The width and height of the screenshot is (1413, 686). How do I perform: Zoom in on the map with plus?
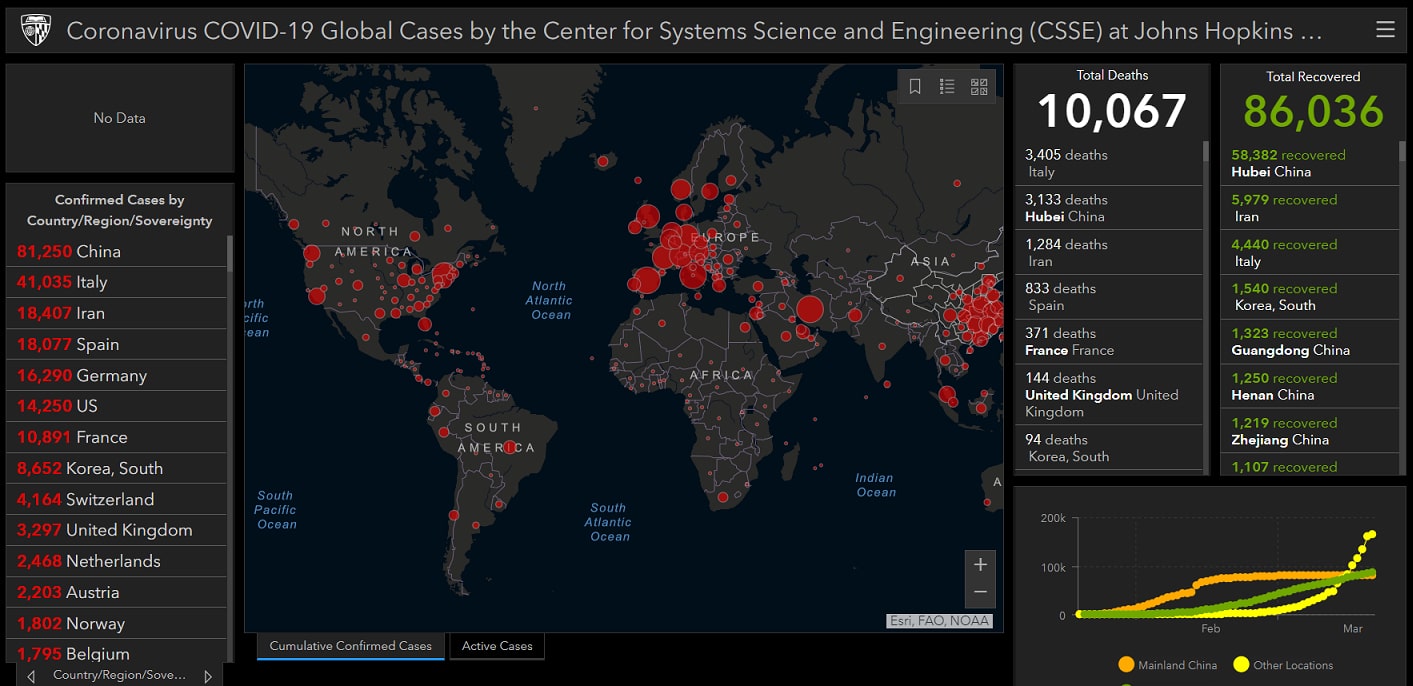pyautogui.click(x=980, y=564)
